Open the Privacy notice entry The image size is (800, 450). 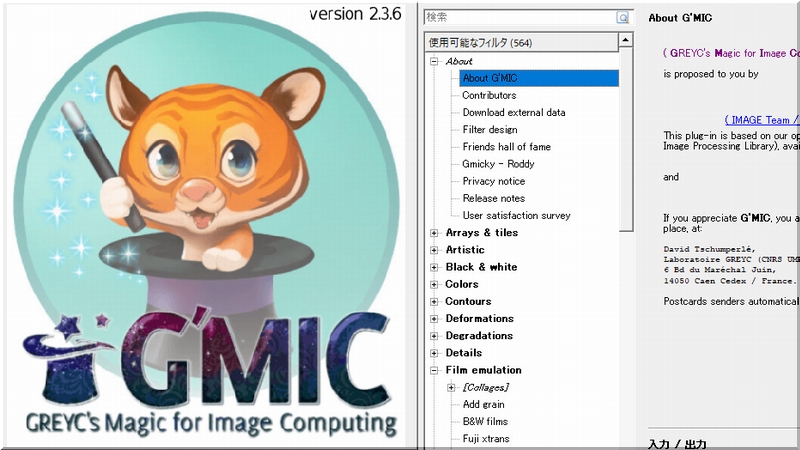[x=493, y=181]
